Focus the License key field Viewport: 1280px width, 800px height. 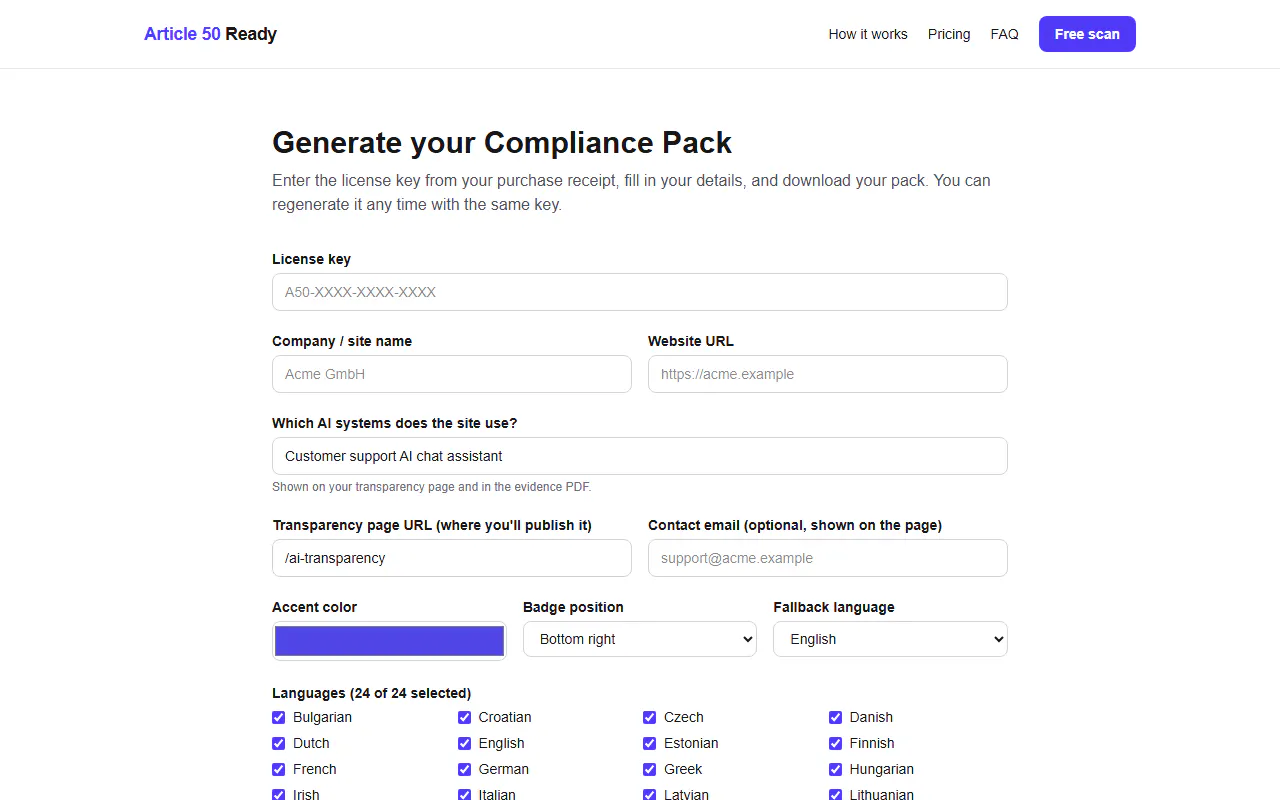click(x=640, y=292)
